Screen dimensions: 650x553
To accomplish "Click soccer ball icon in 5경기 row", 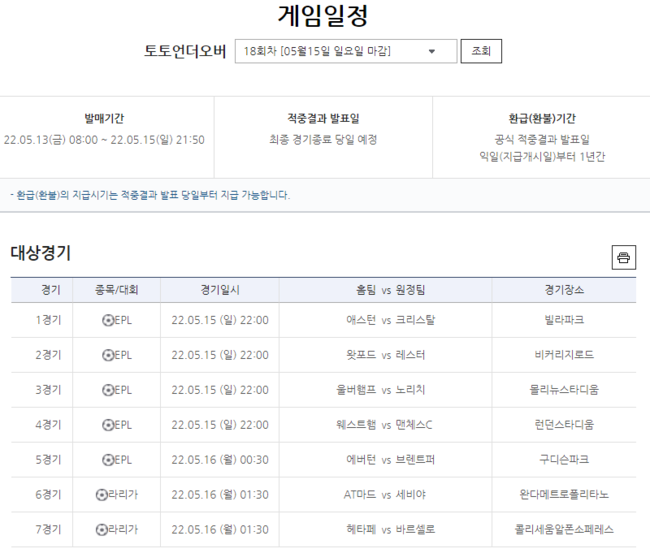I will click(108, 460).
